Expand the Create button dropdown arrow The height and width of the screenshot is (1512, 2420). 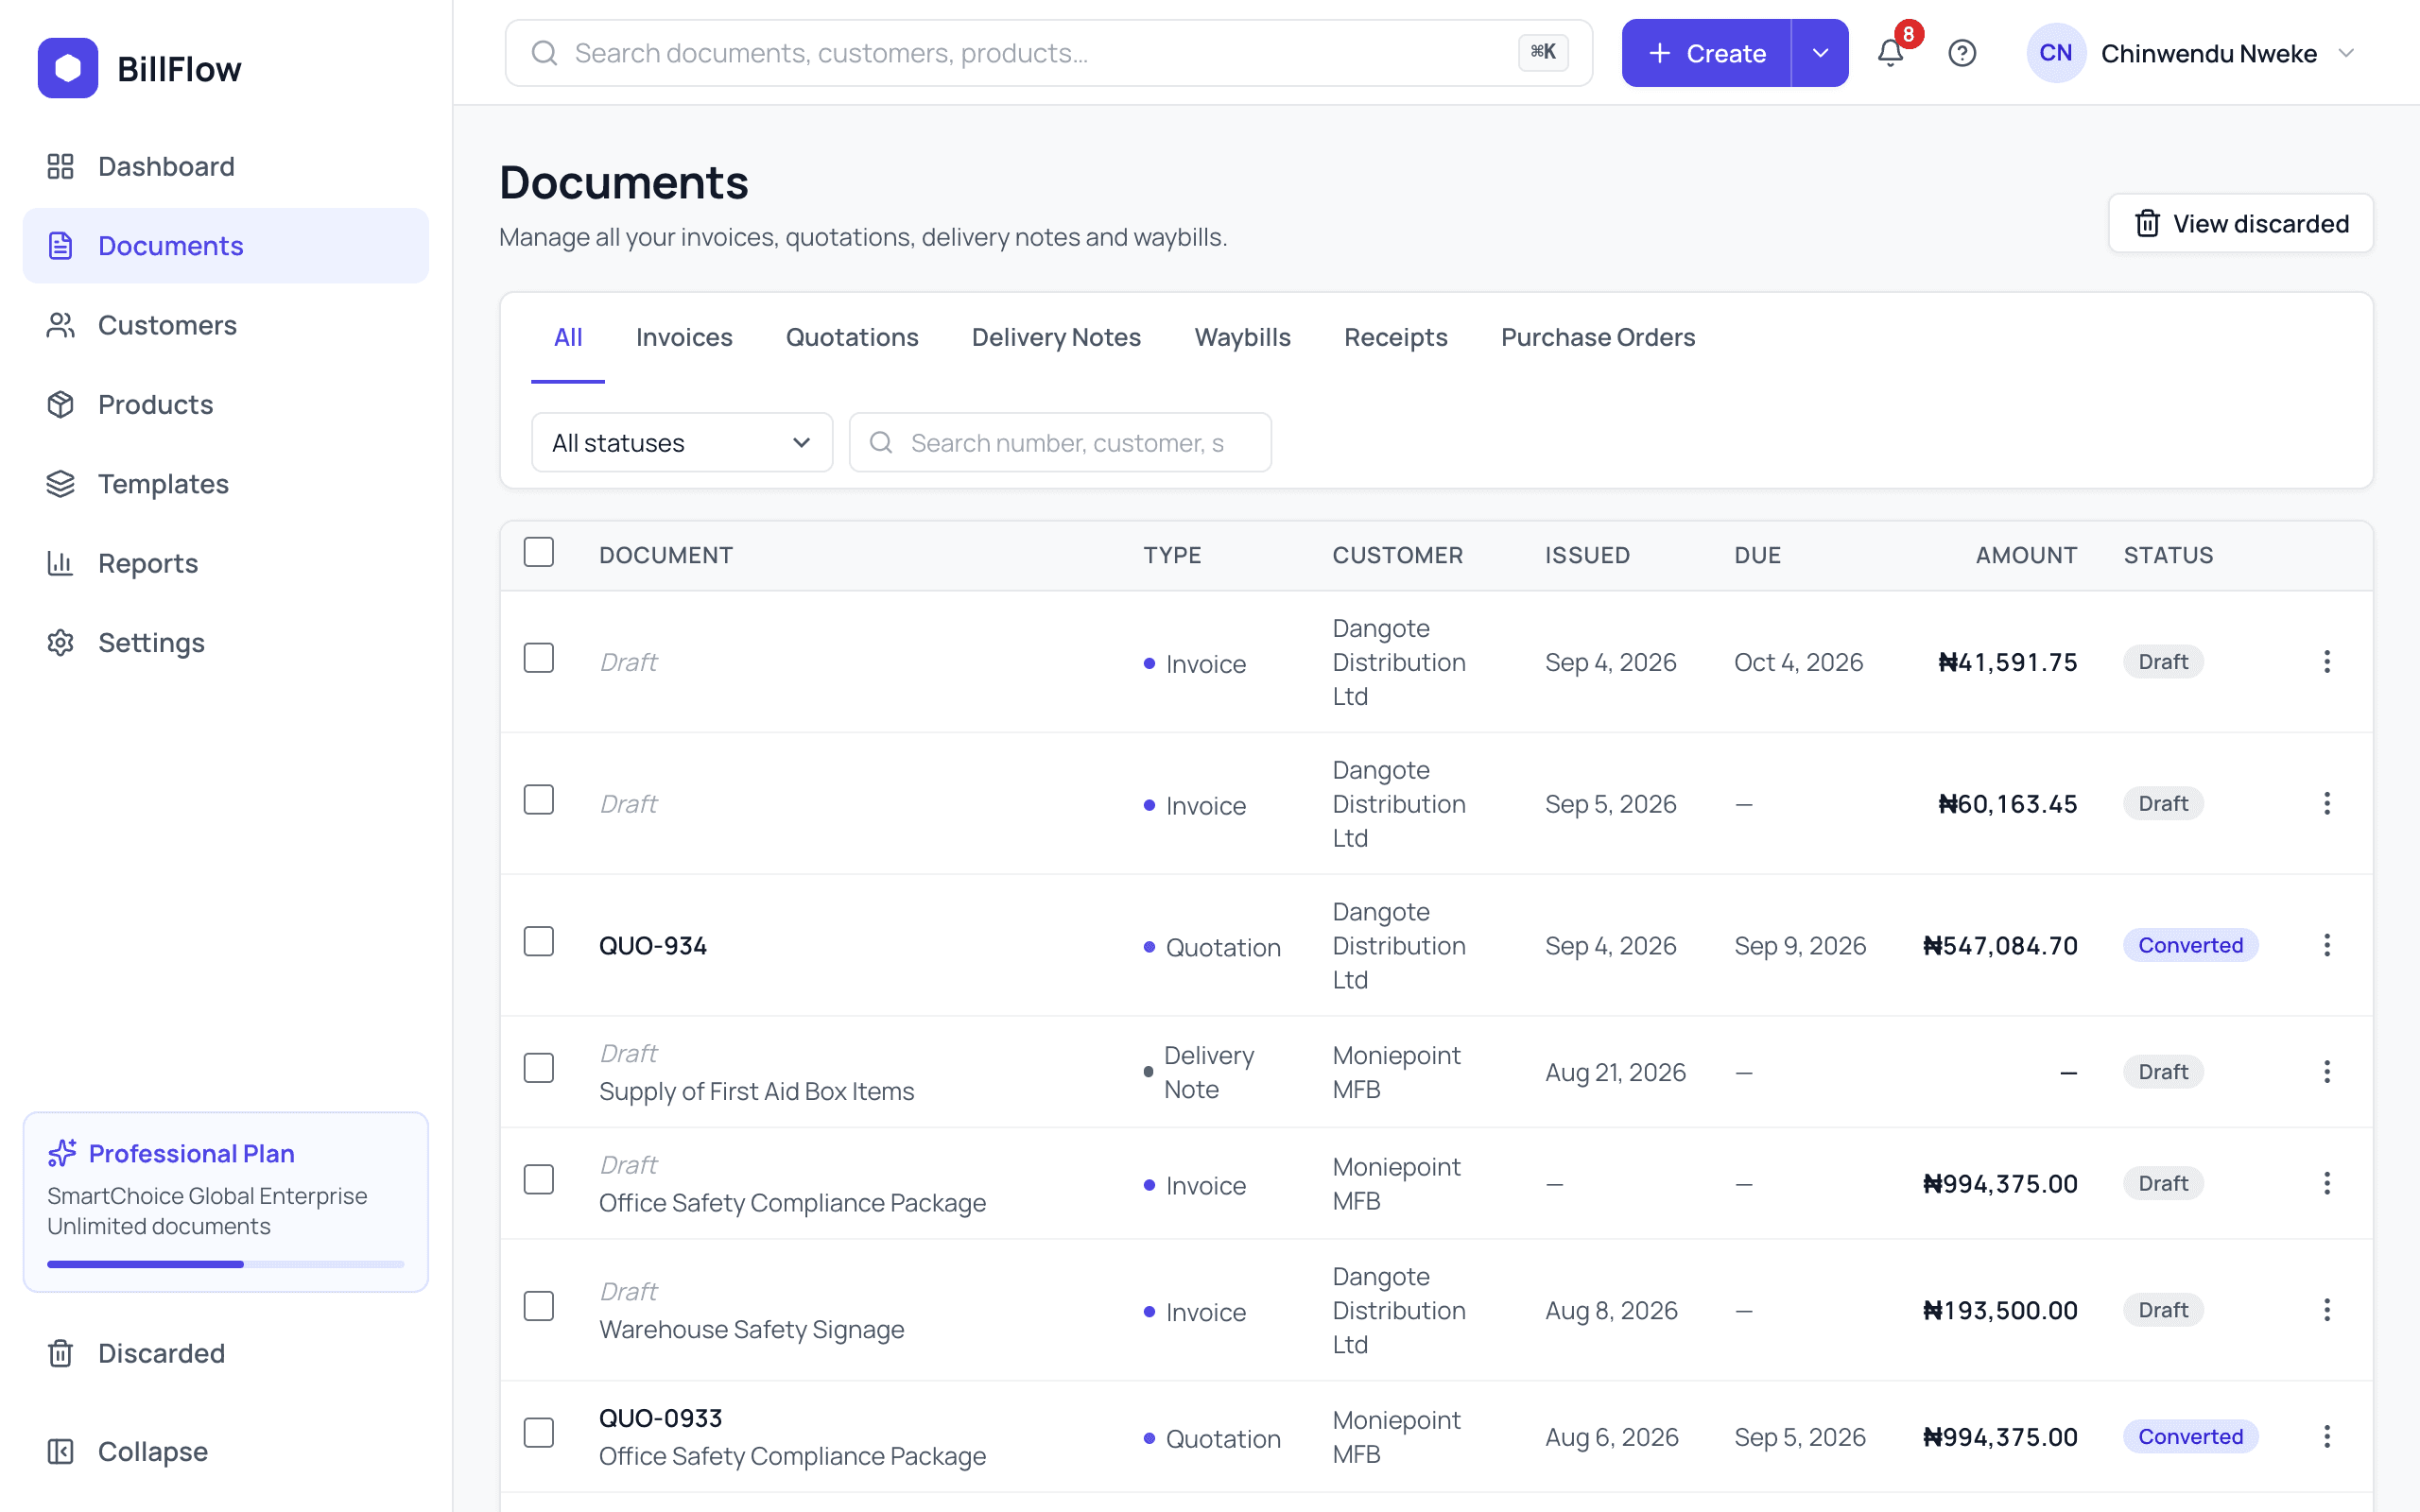pos(1820,53)
